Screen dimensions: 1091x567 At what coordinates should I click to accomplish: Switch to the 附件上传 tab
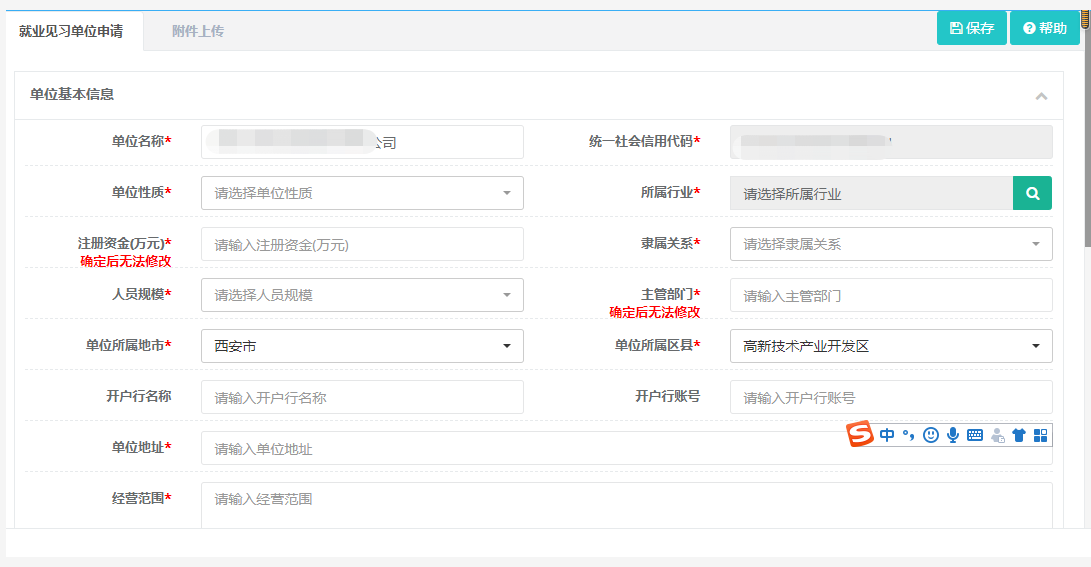[x=197, y=31]
